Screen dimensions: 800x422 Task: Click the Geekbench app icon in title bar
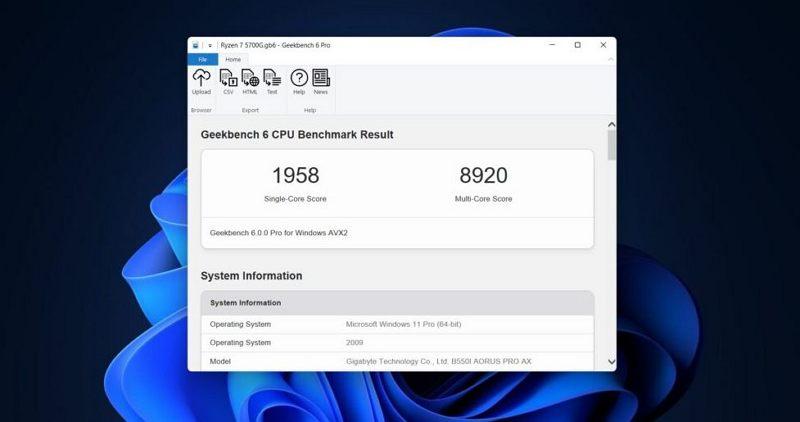point(196,45)
